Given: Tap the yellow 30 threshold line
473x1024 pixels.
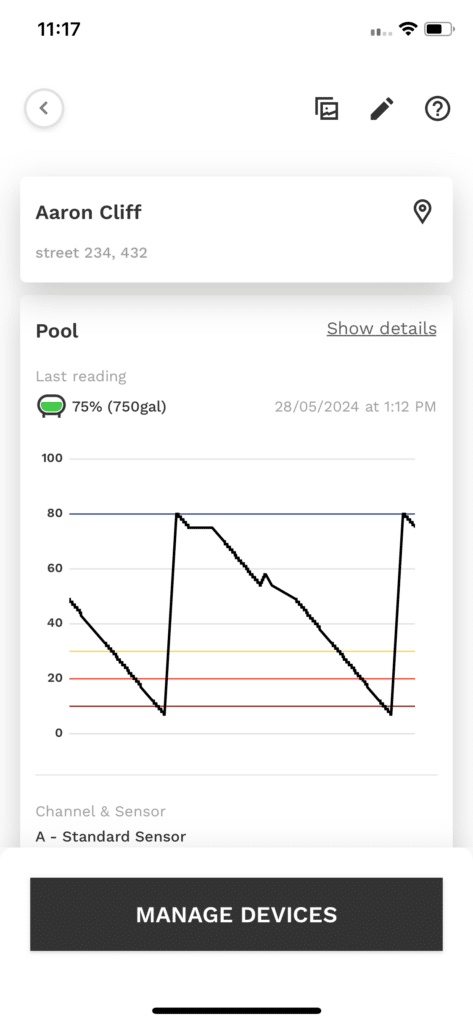Looking at the screenshot, I should 242,651.
